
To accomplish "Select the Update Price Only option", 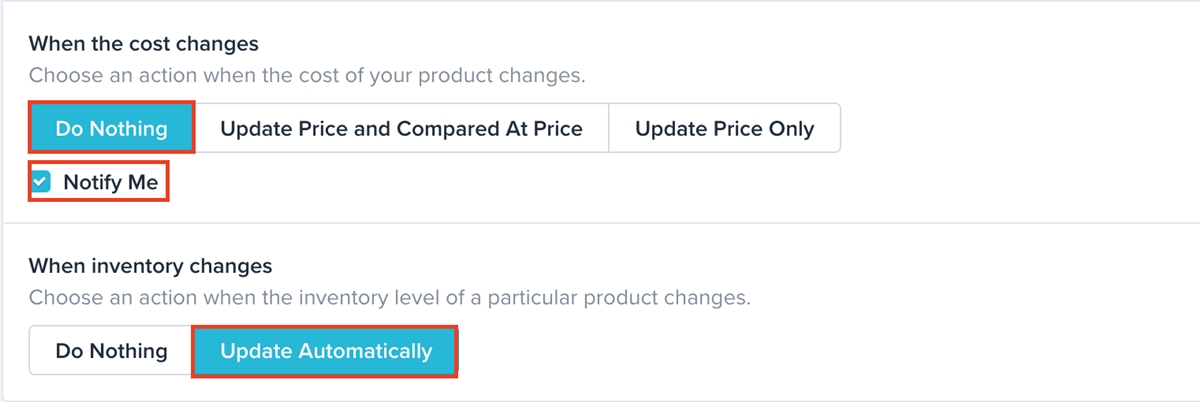I will [724, 129].
